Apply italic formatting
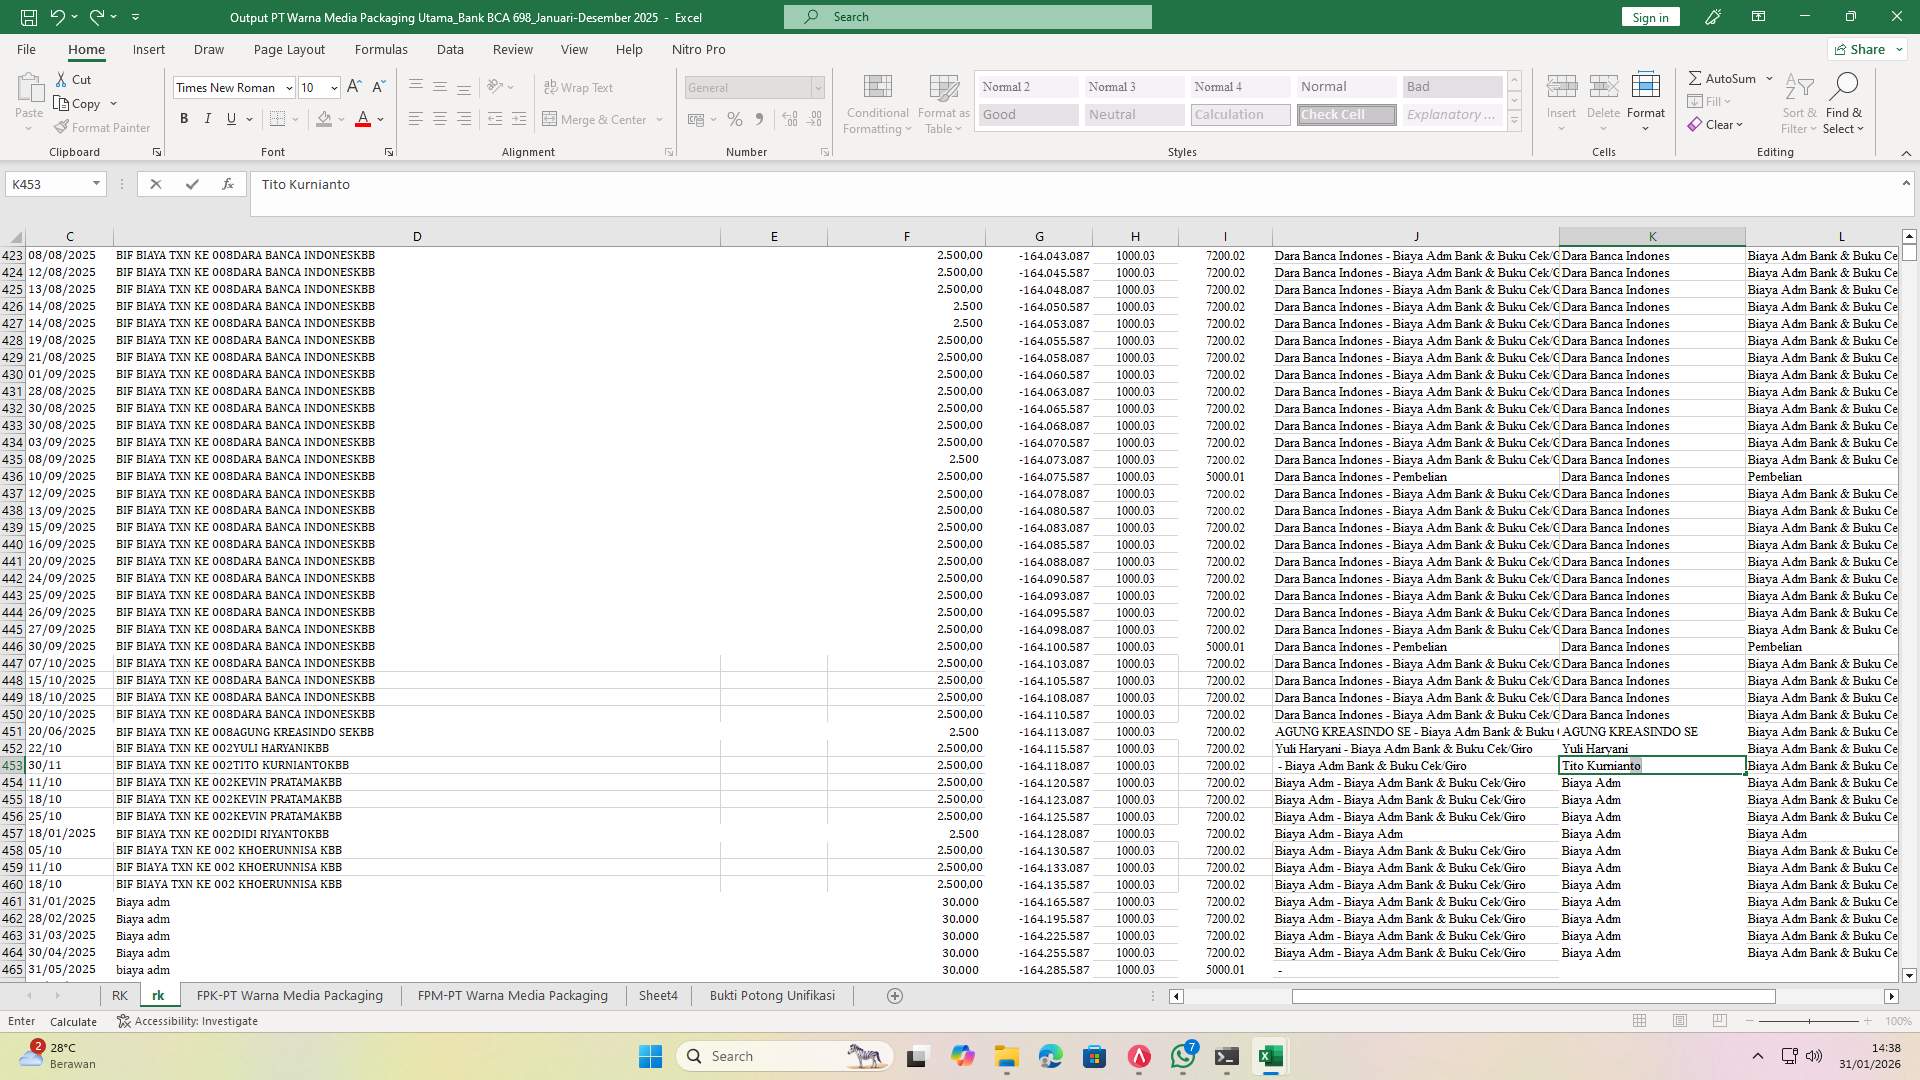The width and height of the screenshot is (1920, 1080). coord(208,118)
